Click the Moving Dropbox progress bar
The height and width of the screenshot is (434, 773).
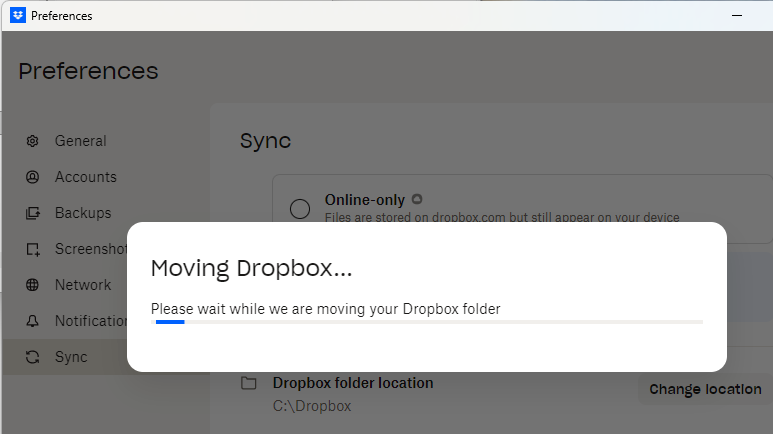click(x=427, y=322)
